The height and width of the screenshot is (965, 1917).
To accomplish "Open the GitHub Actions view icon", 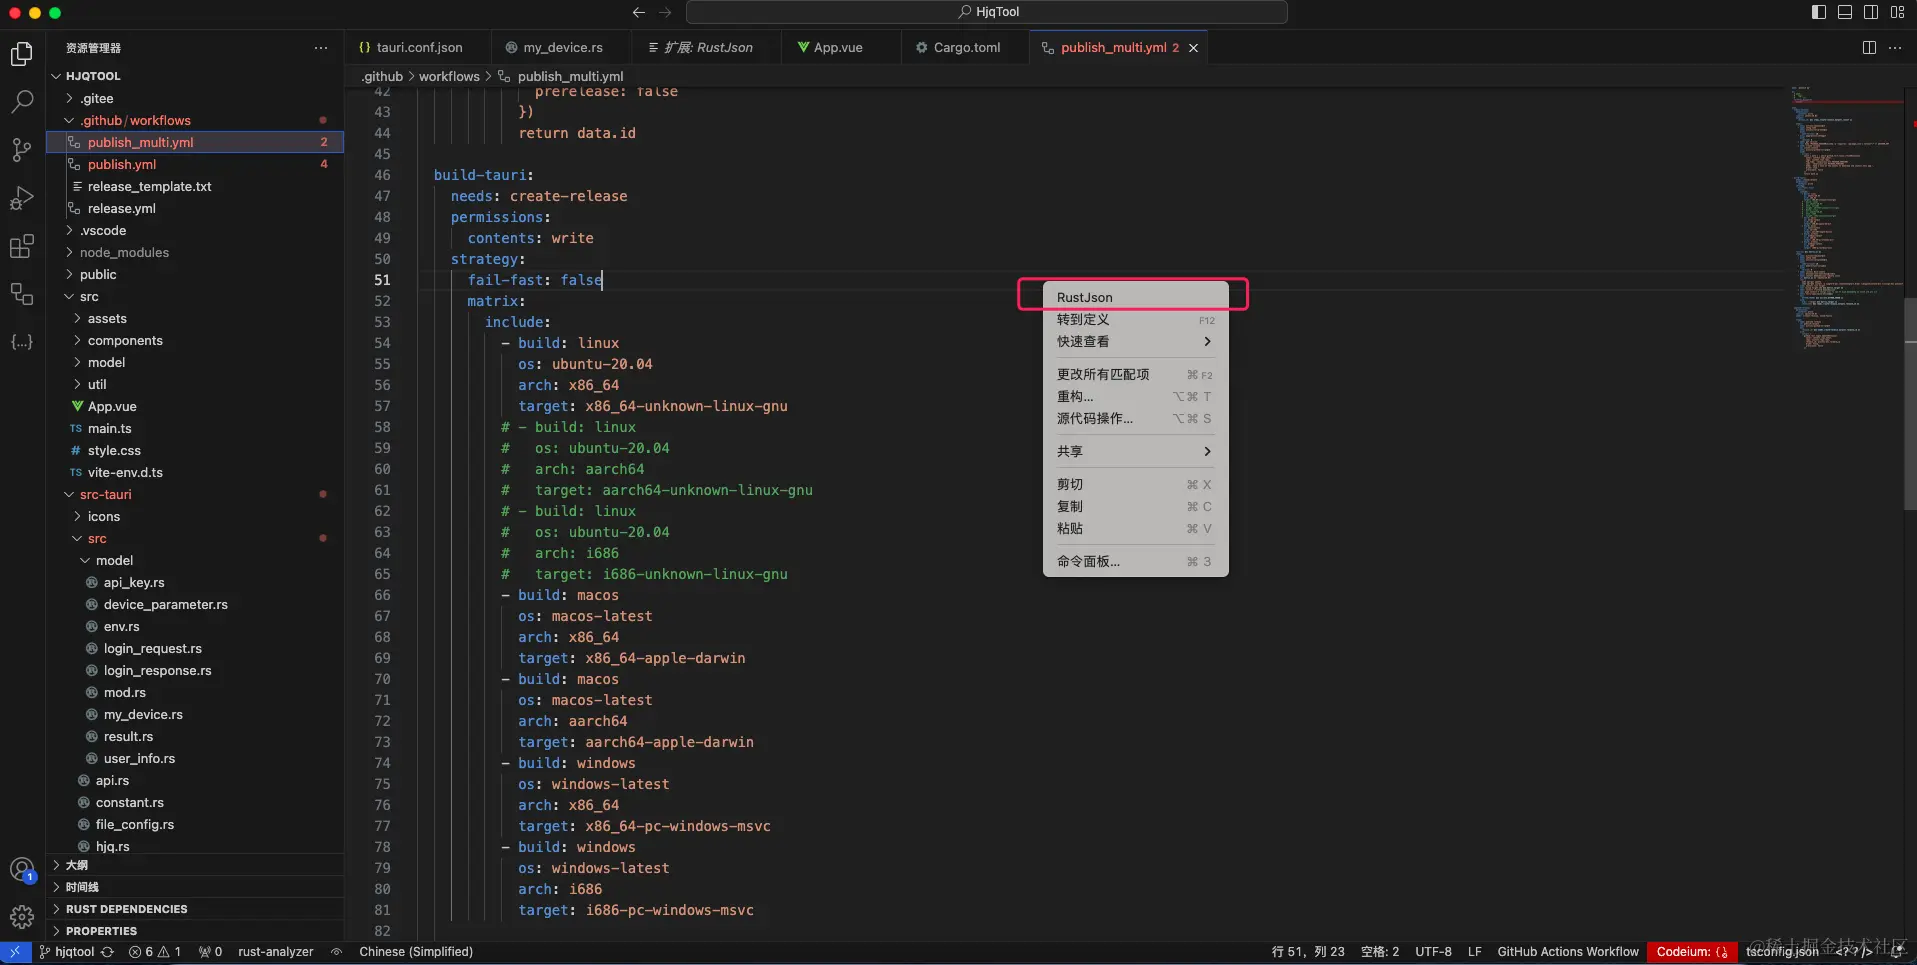I will point(22,294).
